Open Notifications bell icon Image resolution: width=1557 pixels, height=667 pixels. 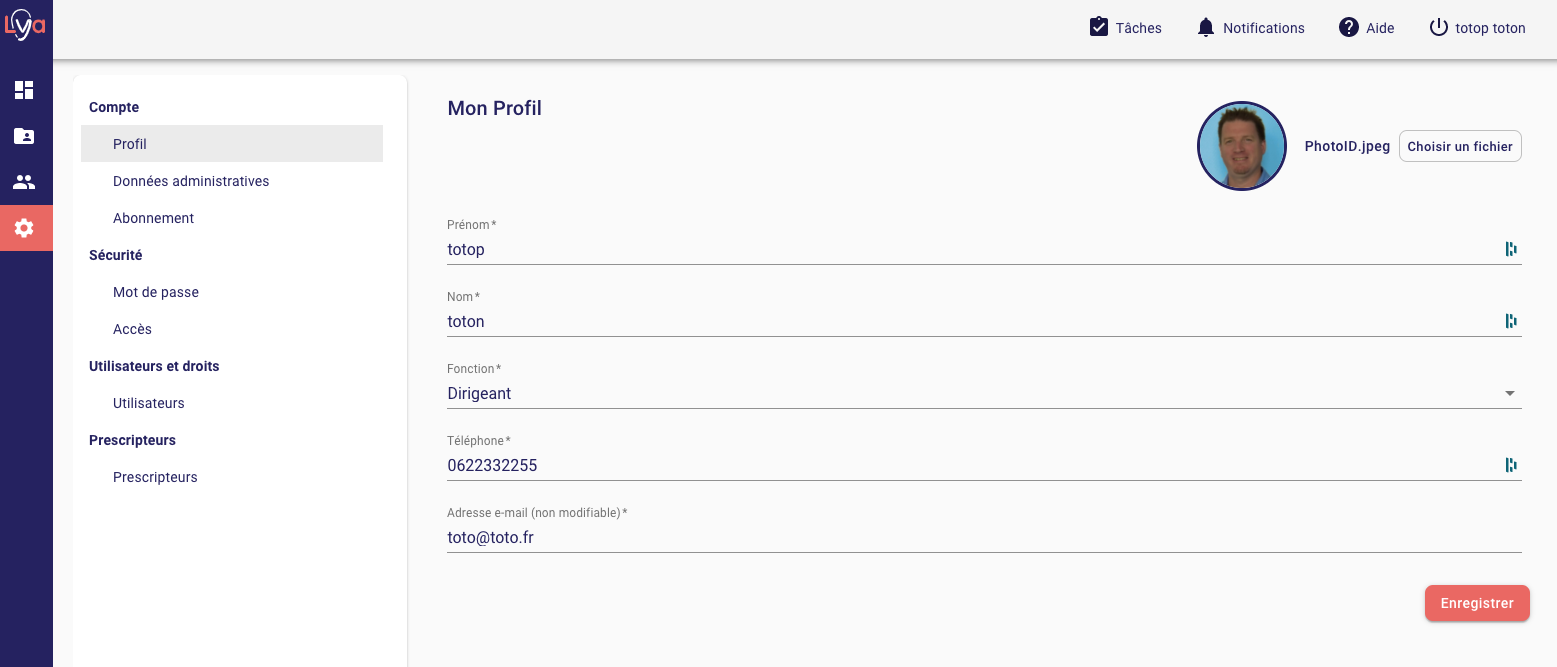coord(1206,27)
